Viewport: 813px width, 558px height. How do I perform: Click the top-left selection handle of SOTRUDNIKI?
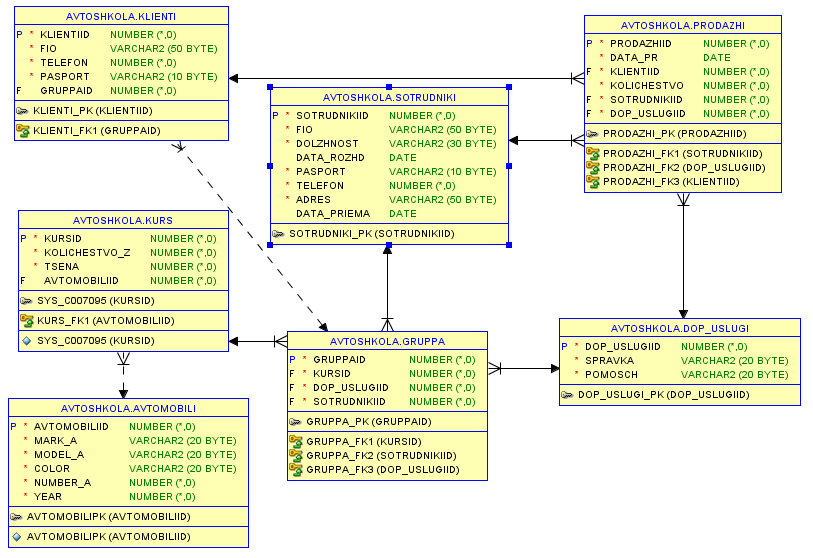(270, 87)
